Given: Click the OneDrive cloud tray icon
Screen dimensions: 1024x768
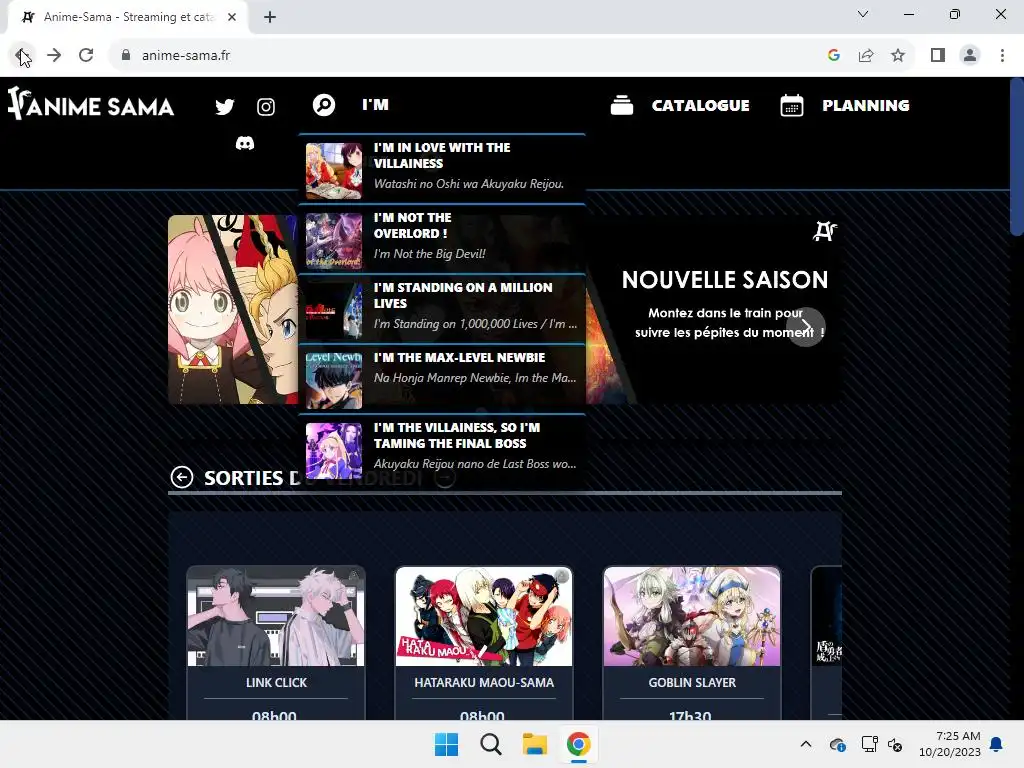Looking at the screenshot, I should [x=838, y=744].
